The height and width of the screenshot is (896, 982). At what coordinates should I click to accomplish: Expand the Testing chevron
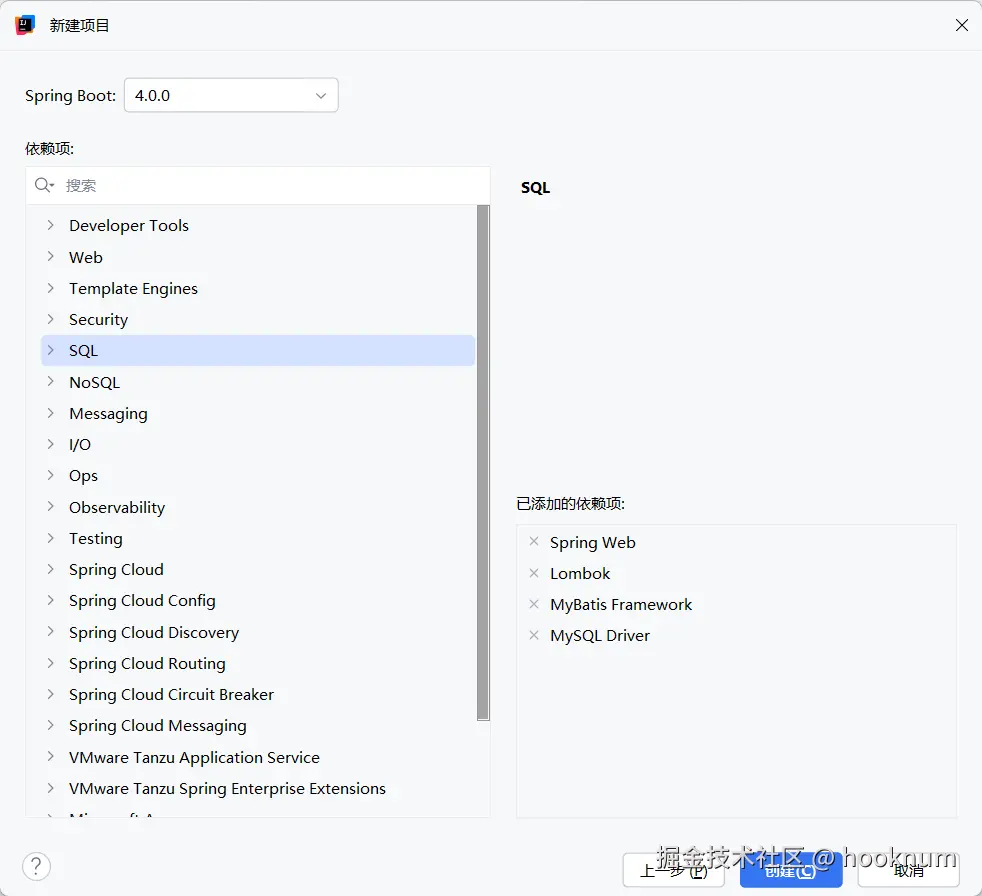coord(51,538)
